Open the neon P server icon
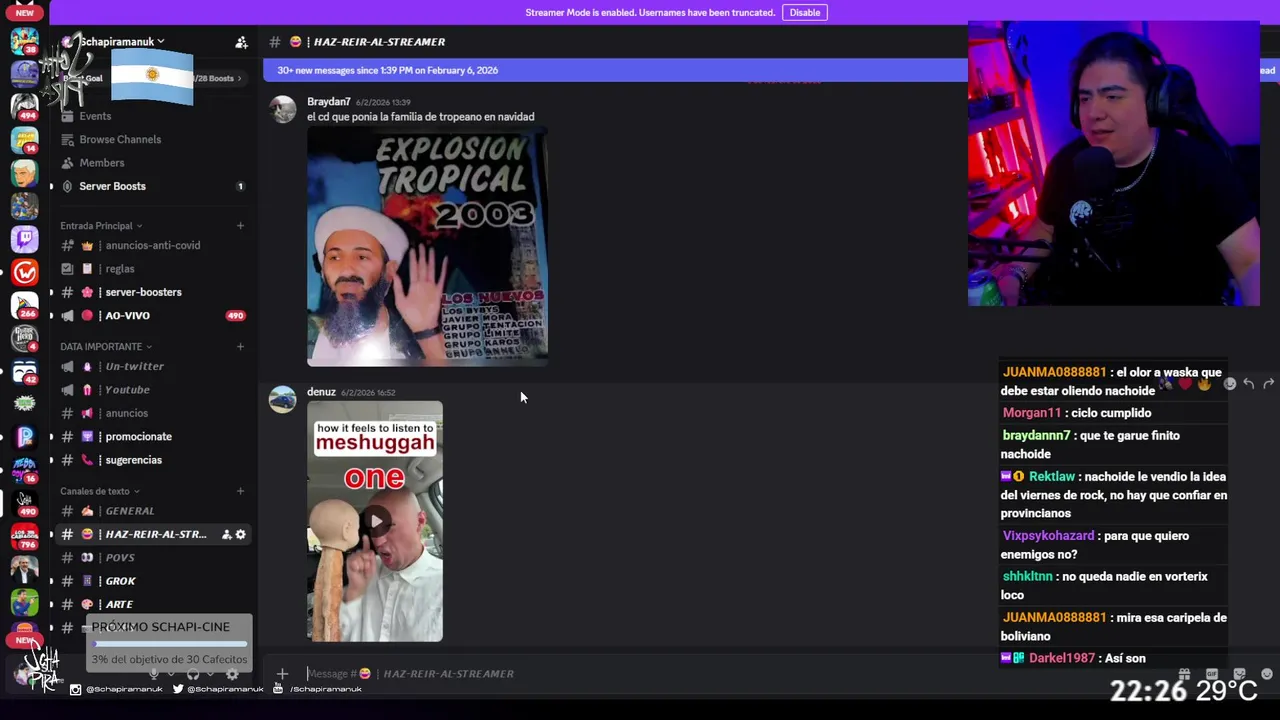This screenshot has width=1280, height=720. pyautogui.click(x=24, y=437)
